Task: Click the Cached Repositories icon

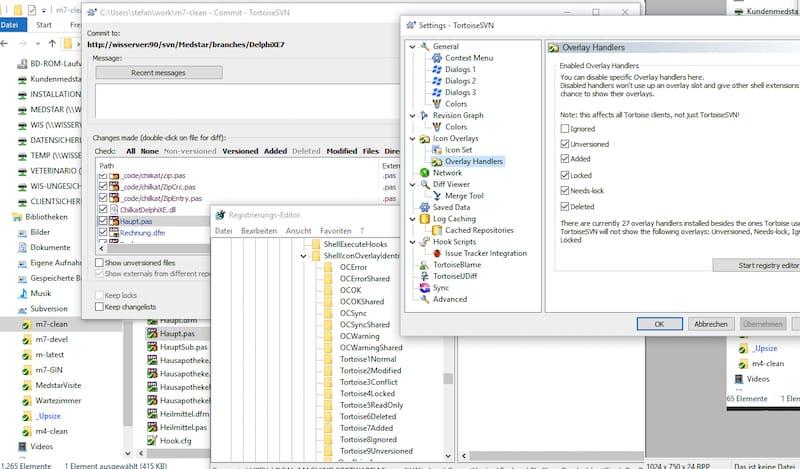Action: pos(437,230)
